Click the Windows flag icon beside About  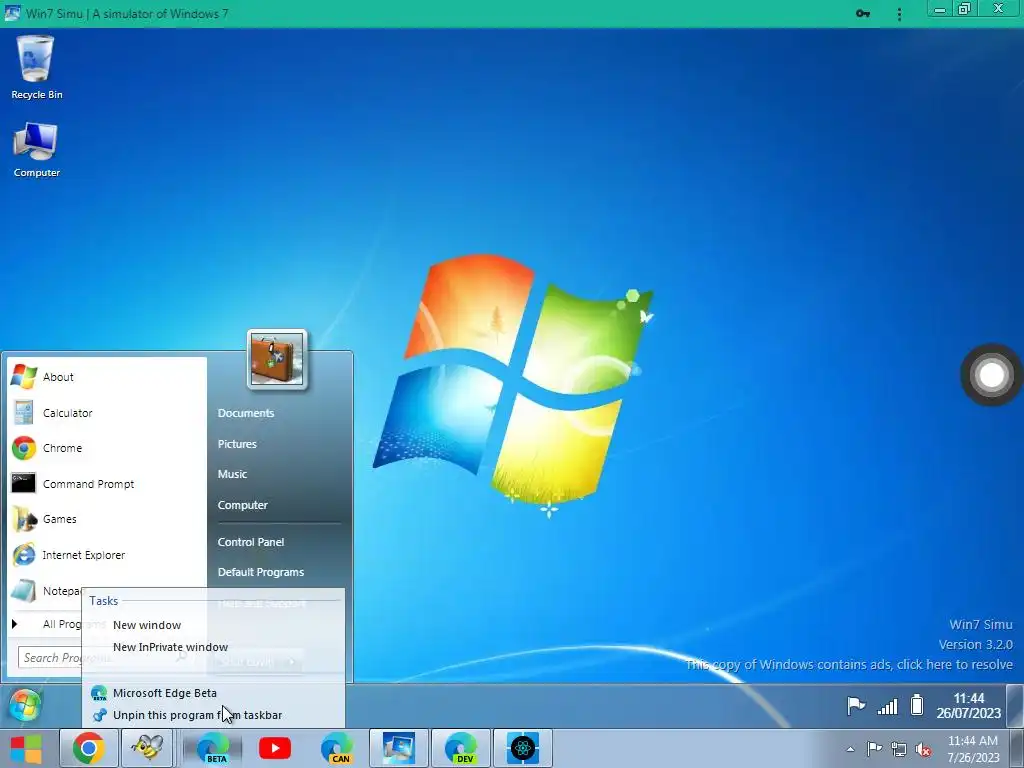coord(24,377)
